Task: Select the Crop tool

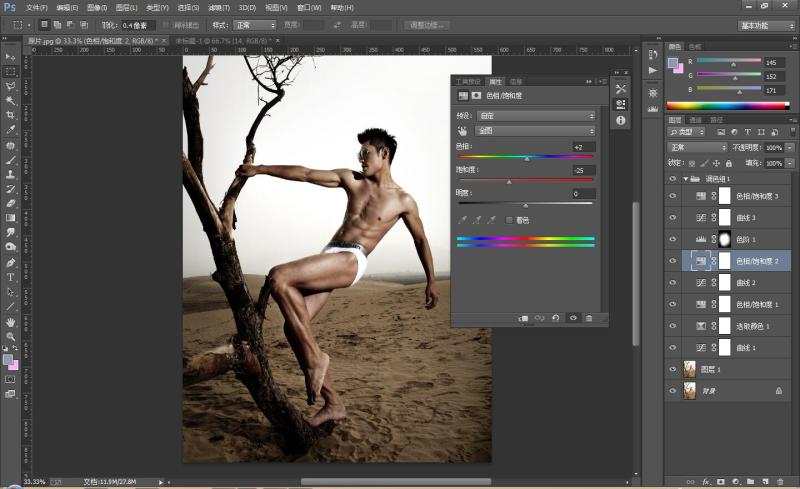Action: click(10, 115)
